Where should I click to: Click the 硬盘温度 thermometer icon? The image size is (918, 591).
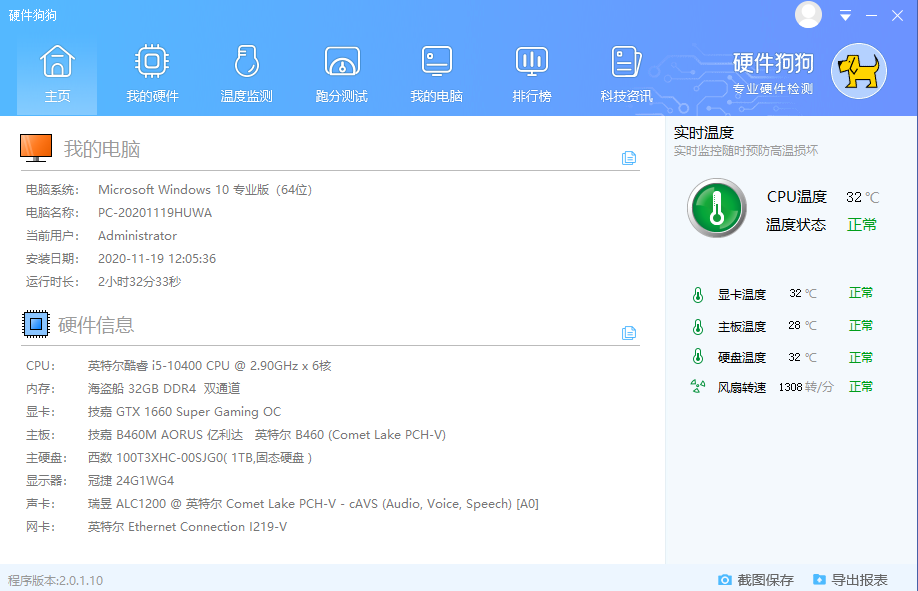point(698,356)
